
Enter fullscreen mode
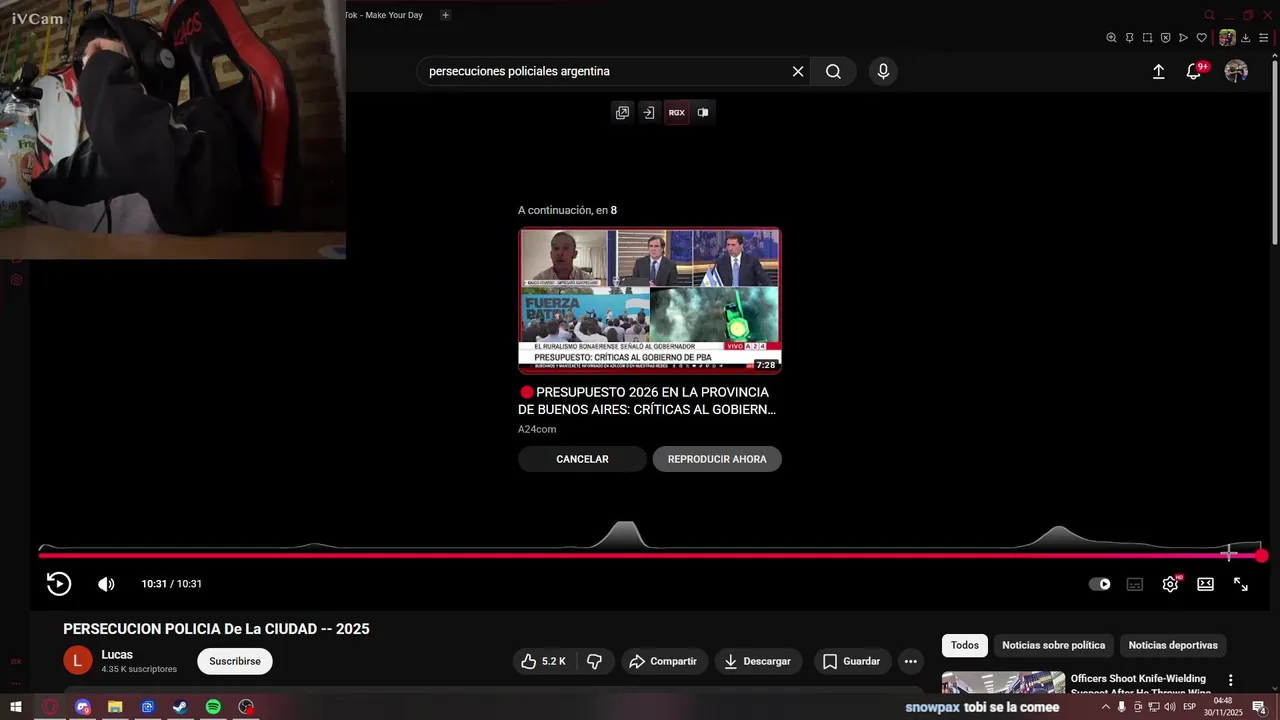click(1240, 584)
